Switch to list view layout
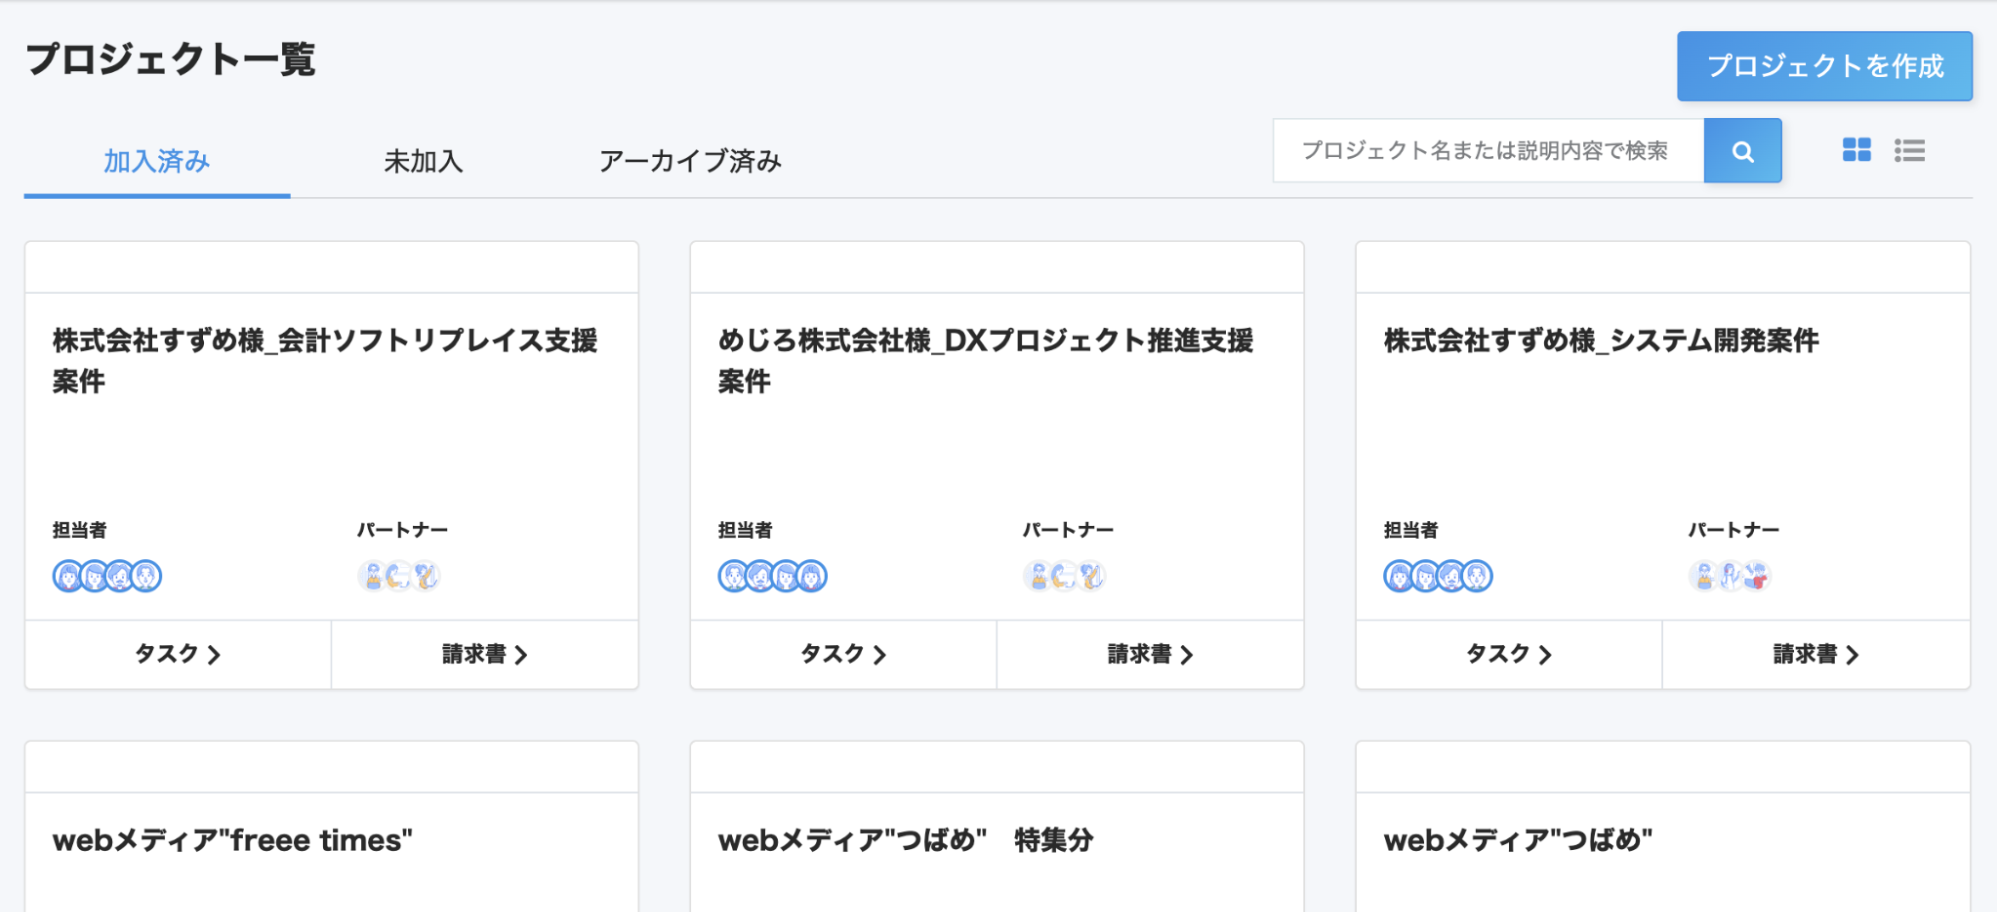1997x913 pixels. point(1909,150)
